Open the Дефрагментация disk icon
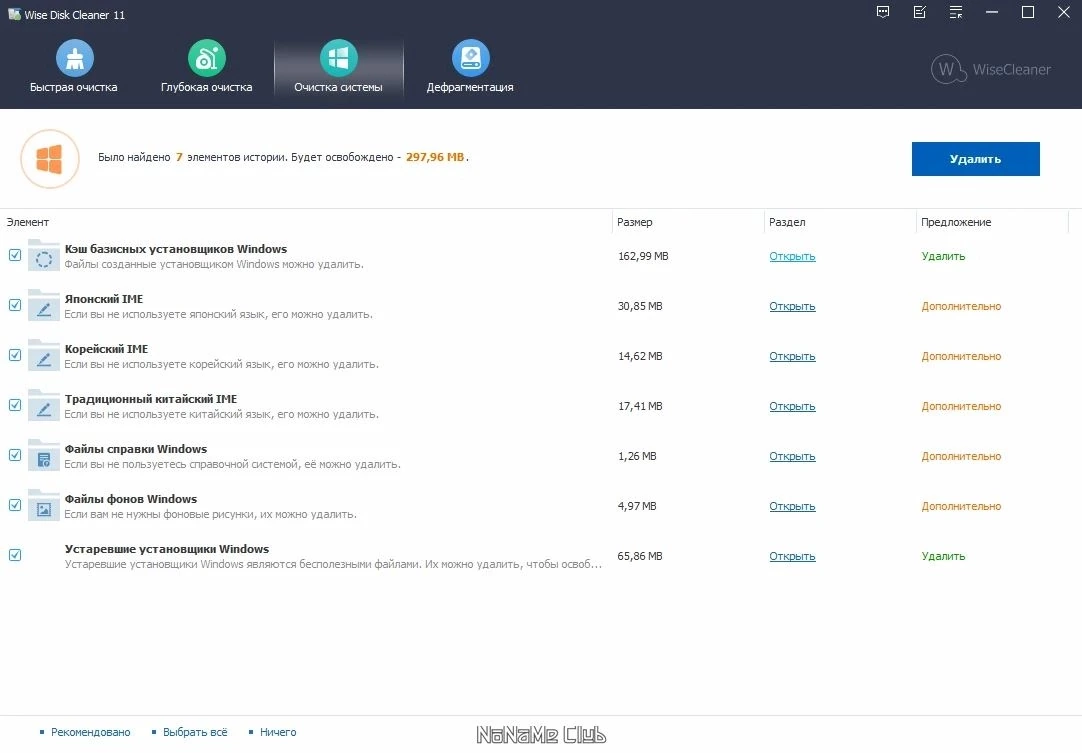This screenshot has width=1082, height=753. pyautogui.click(x=470, y=58)
